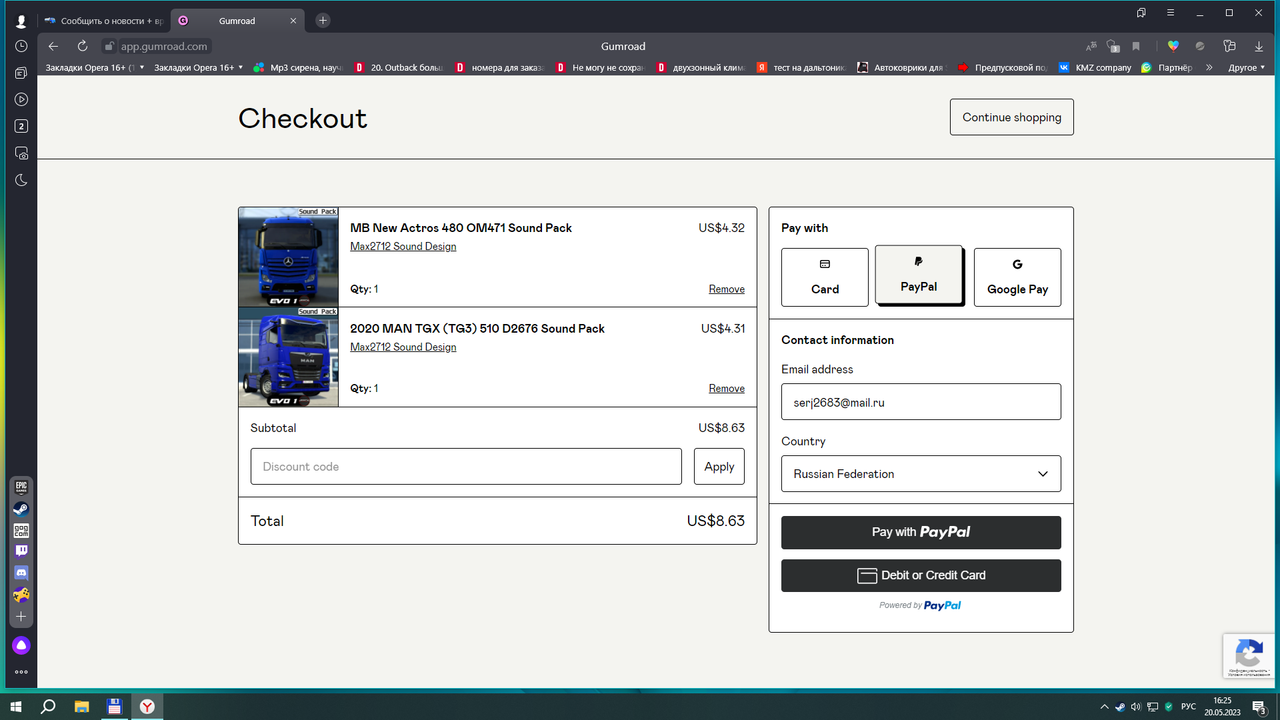Select the Gumroad browser tab
The image size is (1280, 720).
click(x=236, y=20)
